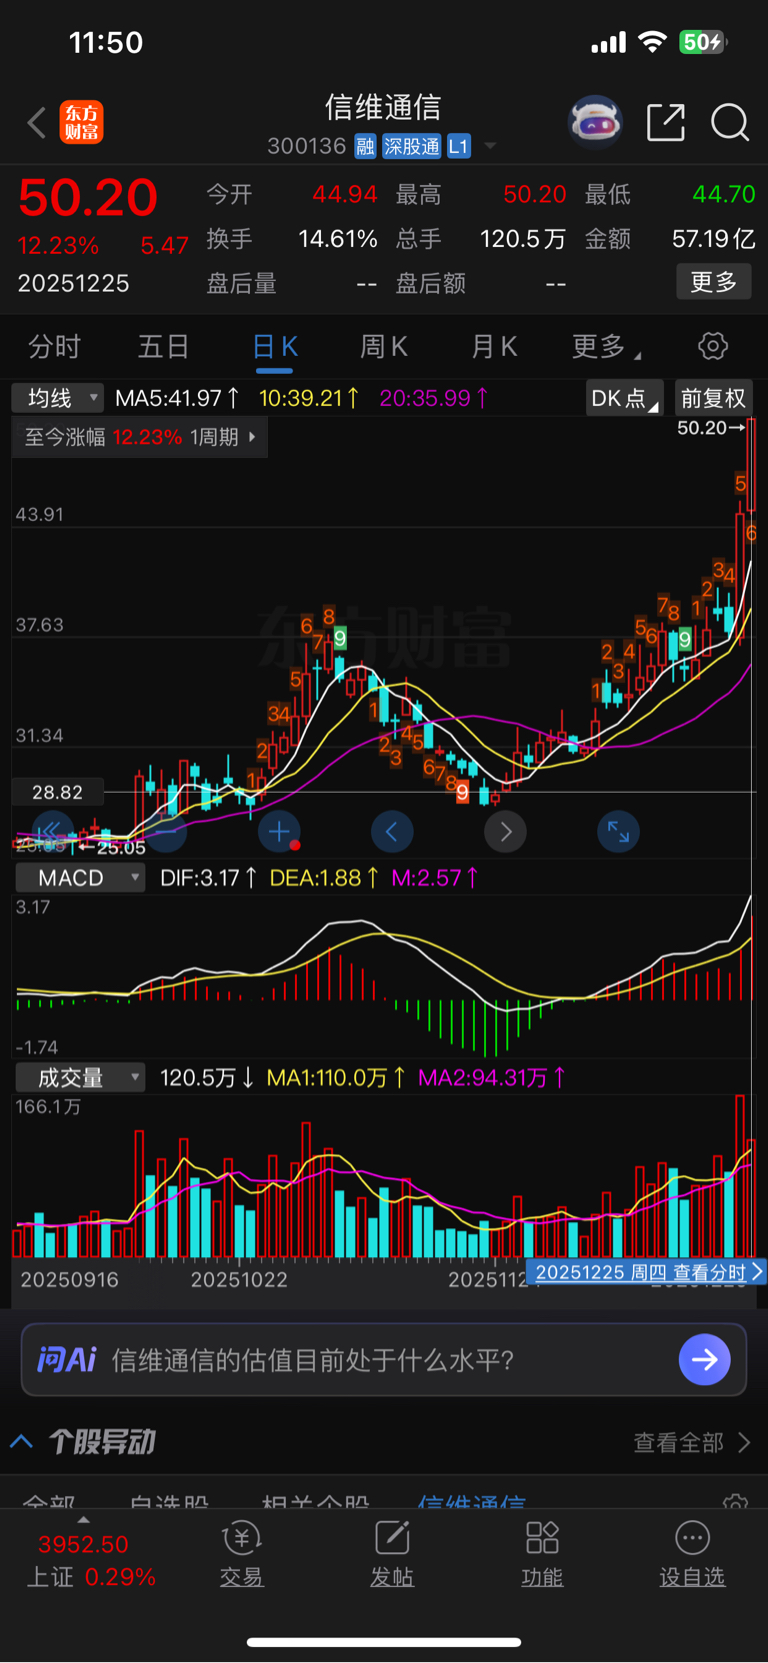Open 成交量 indicator dropdown
The height and width of the screenshot is (1663, 768).
(x=80, y=1078)
